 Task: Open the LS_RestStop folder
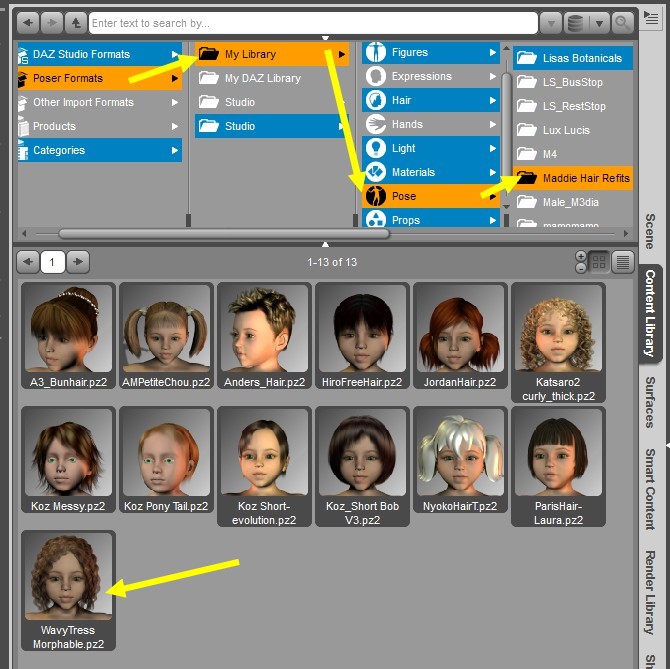pyautogui.click(x=573, y=106)
